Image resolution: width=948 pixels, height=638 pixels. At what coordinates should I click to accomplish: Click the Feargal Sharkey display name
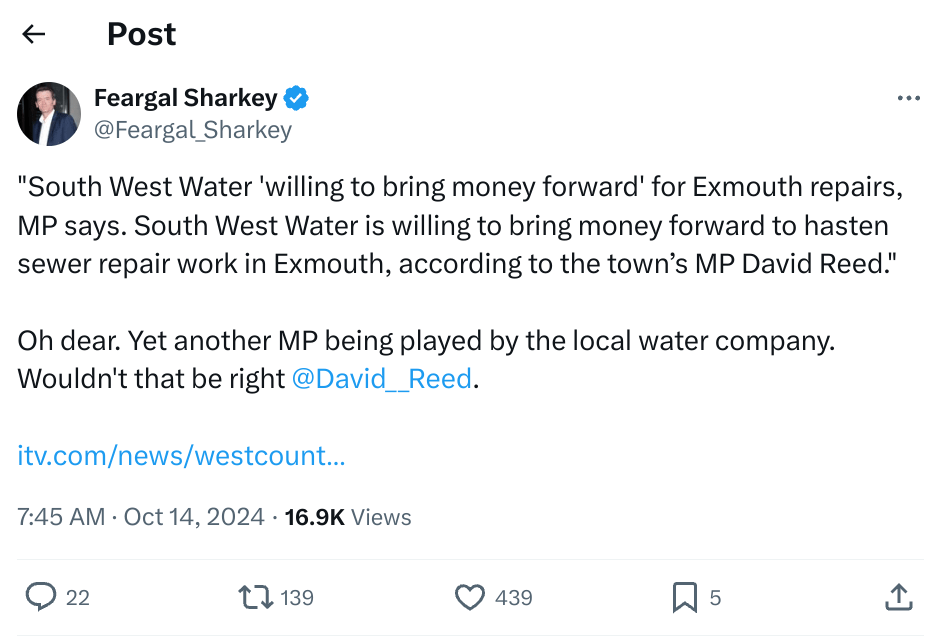pyautogui.click(x=185, y=98)
